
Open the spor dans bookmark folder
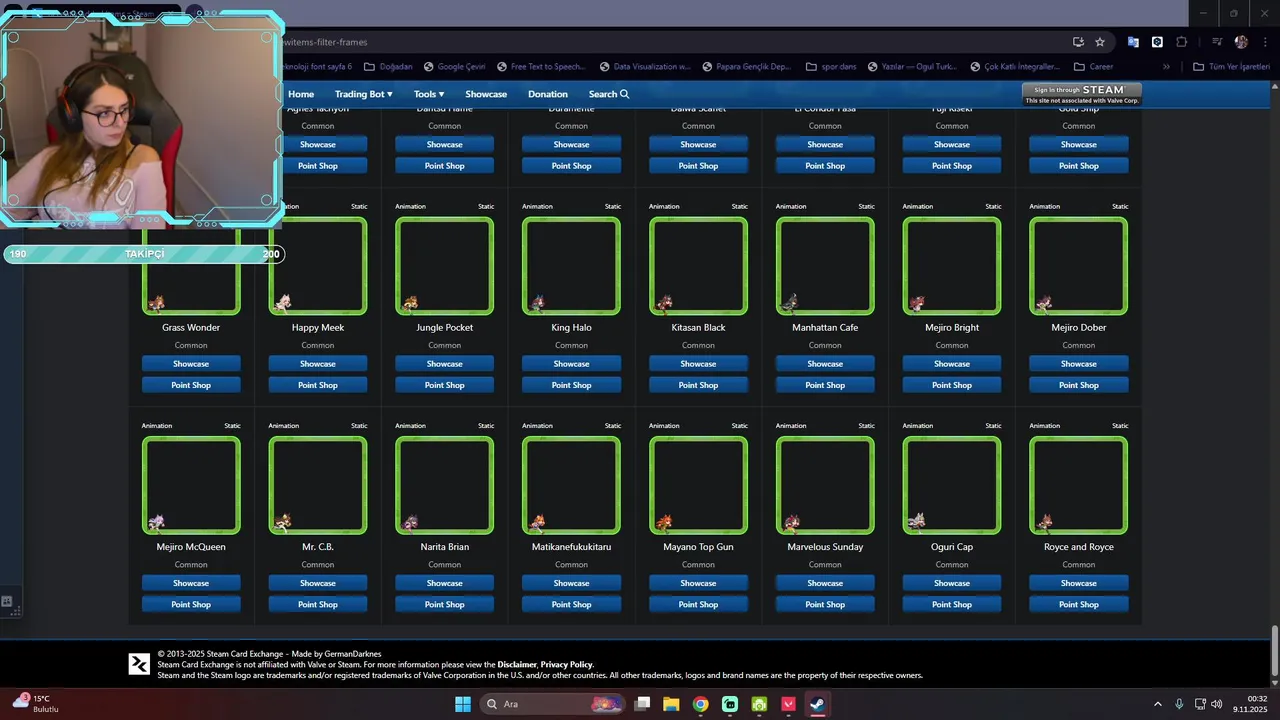pos(831,67)
